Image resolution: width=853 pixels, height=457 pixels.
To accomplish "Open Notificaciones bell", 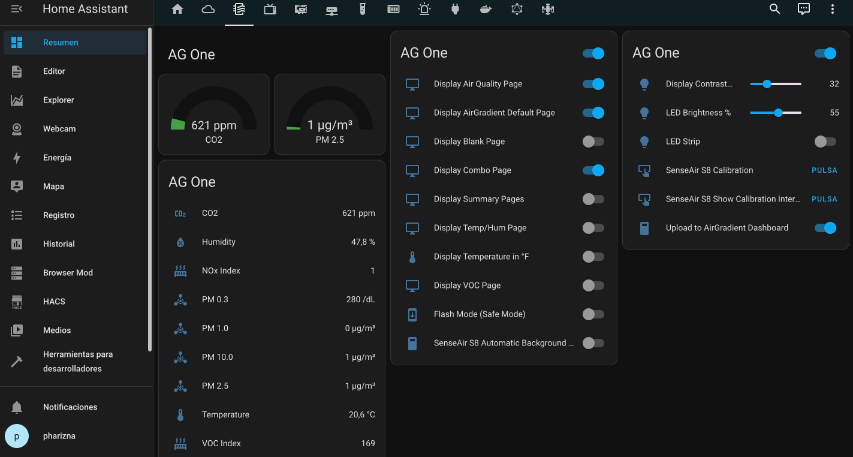I will tap(75, 407).
